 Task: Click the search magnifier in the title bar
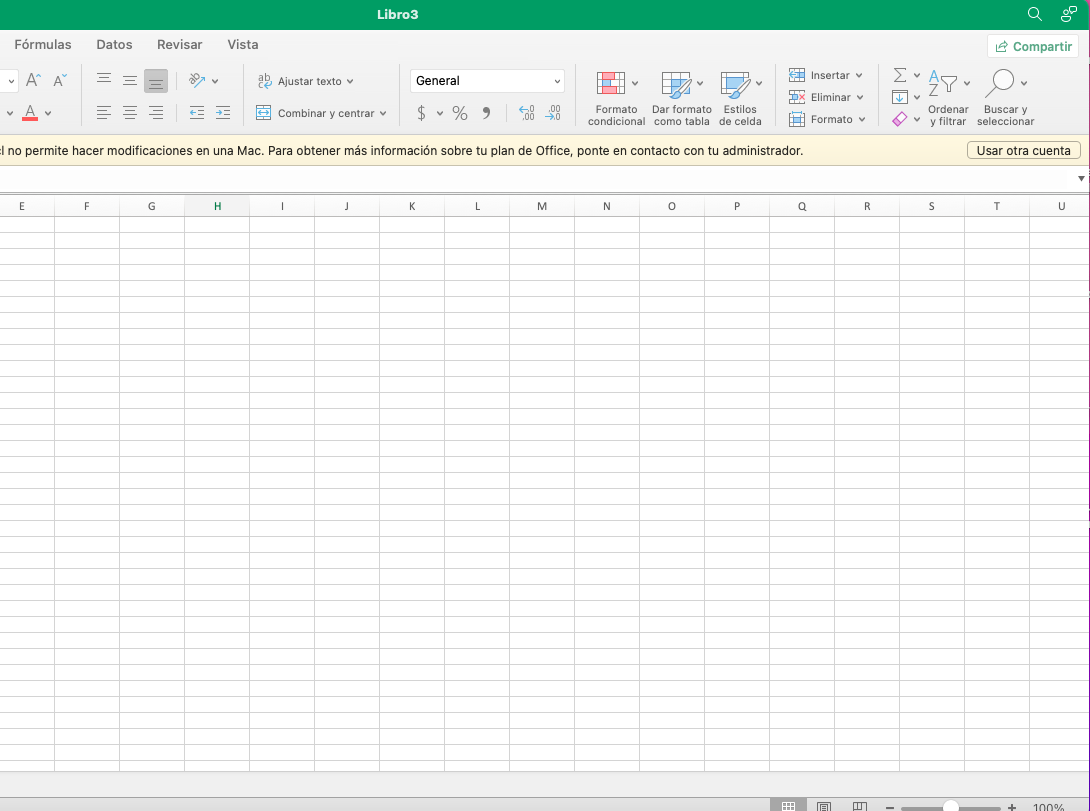[x=1034, y=14]
